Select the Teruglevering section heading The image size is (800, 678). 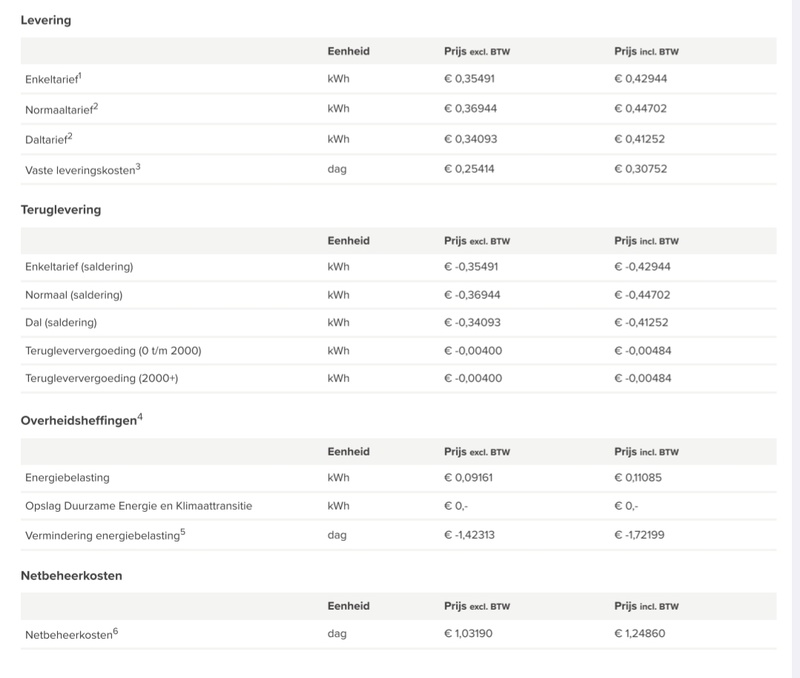pos(61,210)
